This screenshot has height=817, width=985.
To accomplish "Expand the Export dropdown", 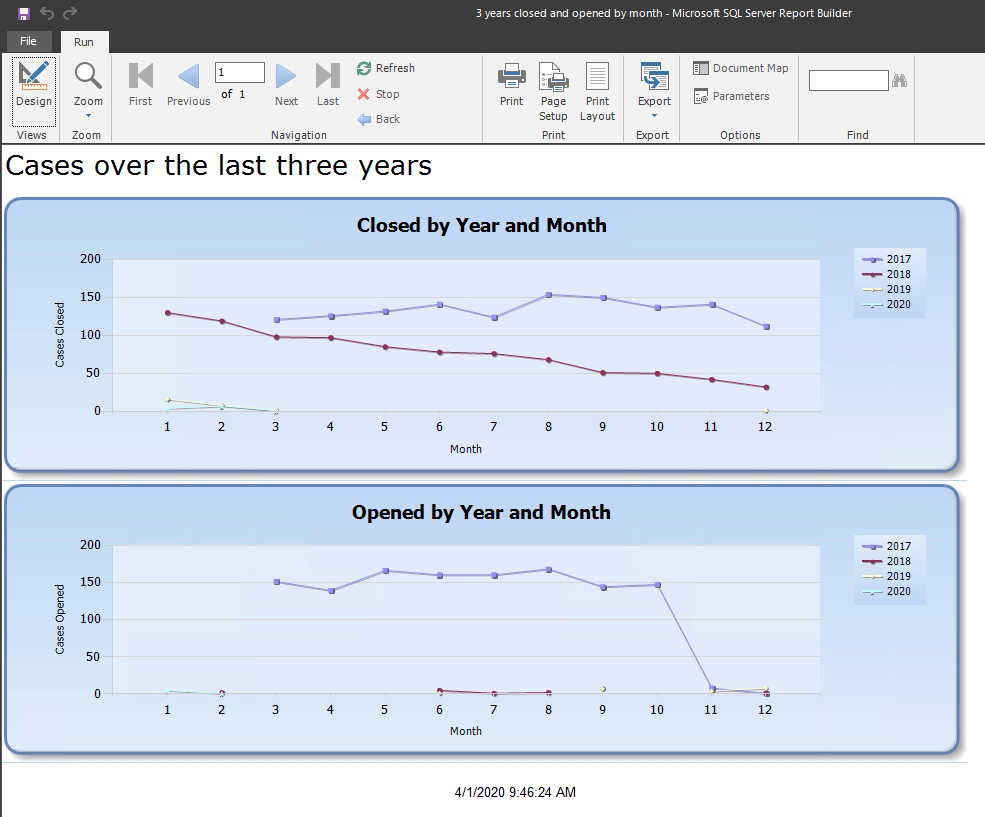I will coord(654,88).
